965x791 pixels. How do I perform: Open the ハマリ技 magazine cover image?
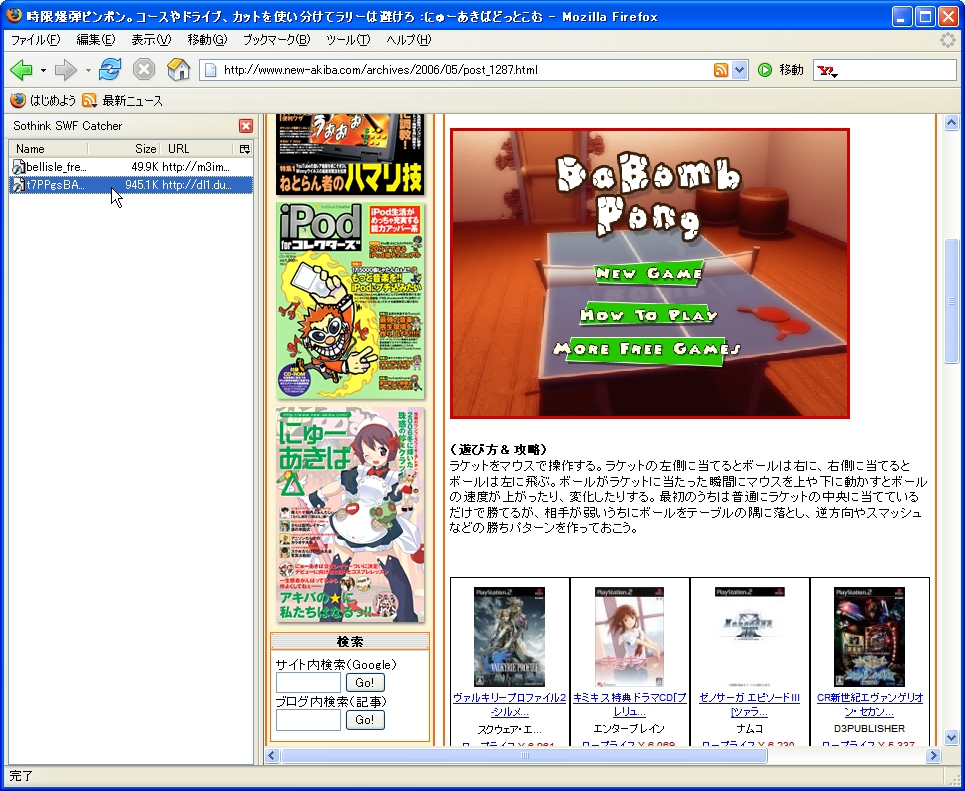coord(350,155)
